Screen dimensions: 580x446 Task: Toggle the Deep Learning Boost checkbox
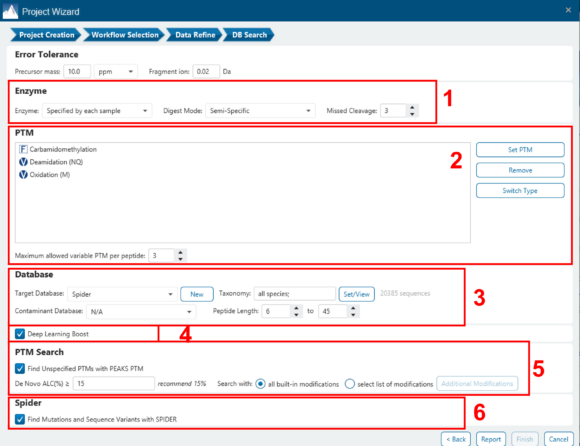point(20,334)
